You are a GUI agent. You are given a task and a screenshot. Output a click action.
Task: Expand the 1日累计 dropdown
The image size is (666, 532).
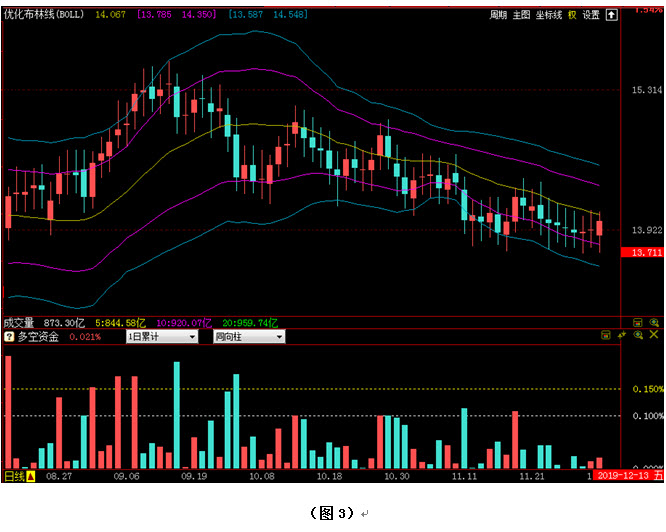tap(161, 338)
